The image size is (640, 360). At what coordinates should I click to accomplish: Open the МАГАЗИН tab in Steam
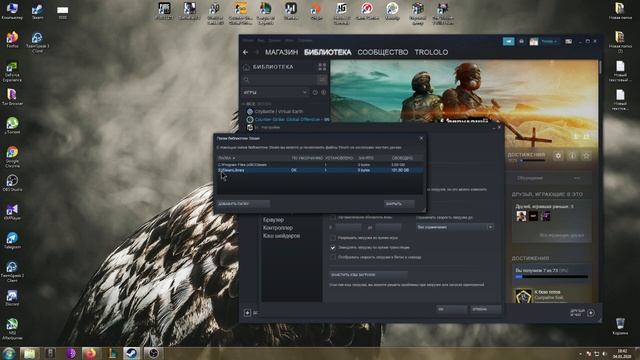click(281, 52)
